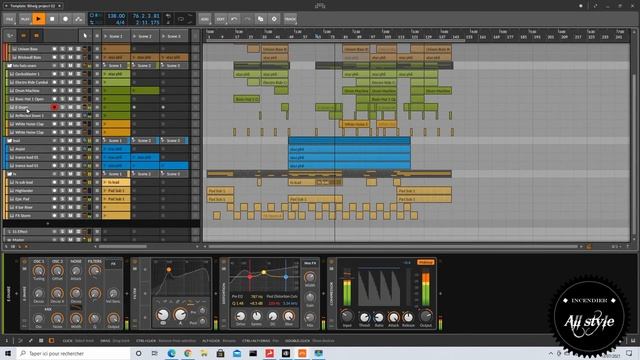Click the Undo arrow in the toolbar

click(x=234, y=19)
